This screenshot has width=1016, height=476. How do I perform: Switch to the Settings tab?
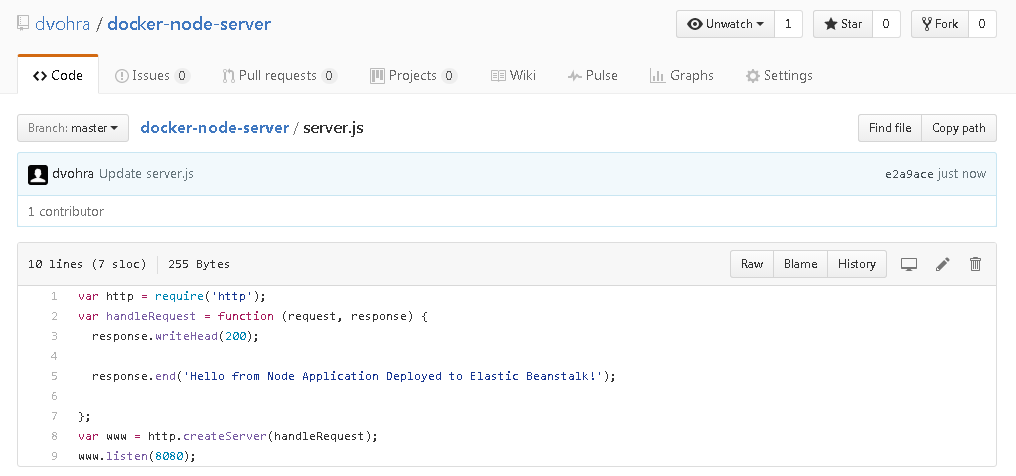779,76
